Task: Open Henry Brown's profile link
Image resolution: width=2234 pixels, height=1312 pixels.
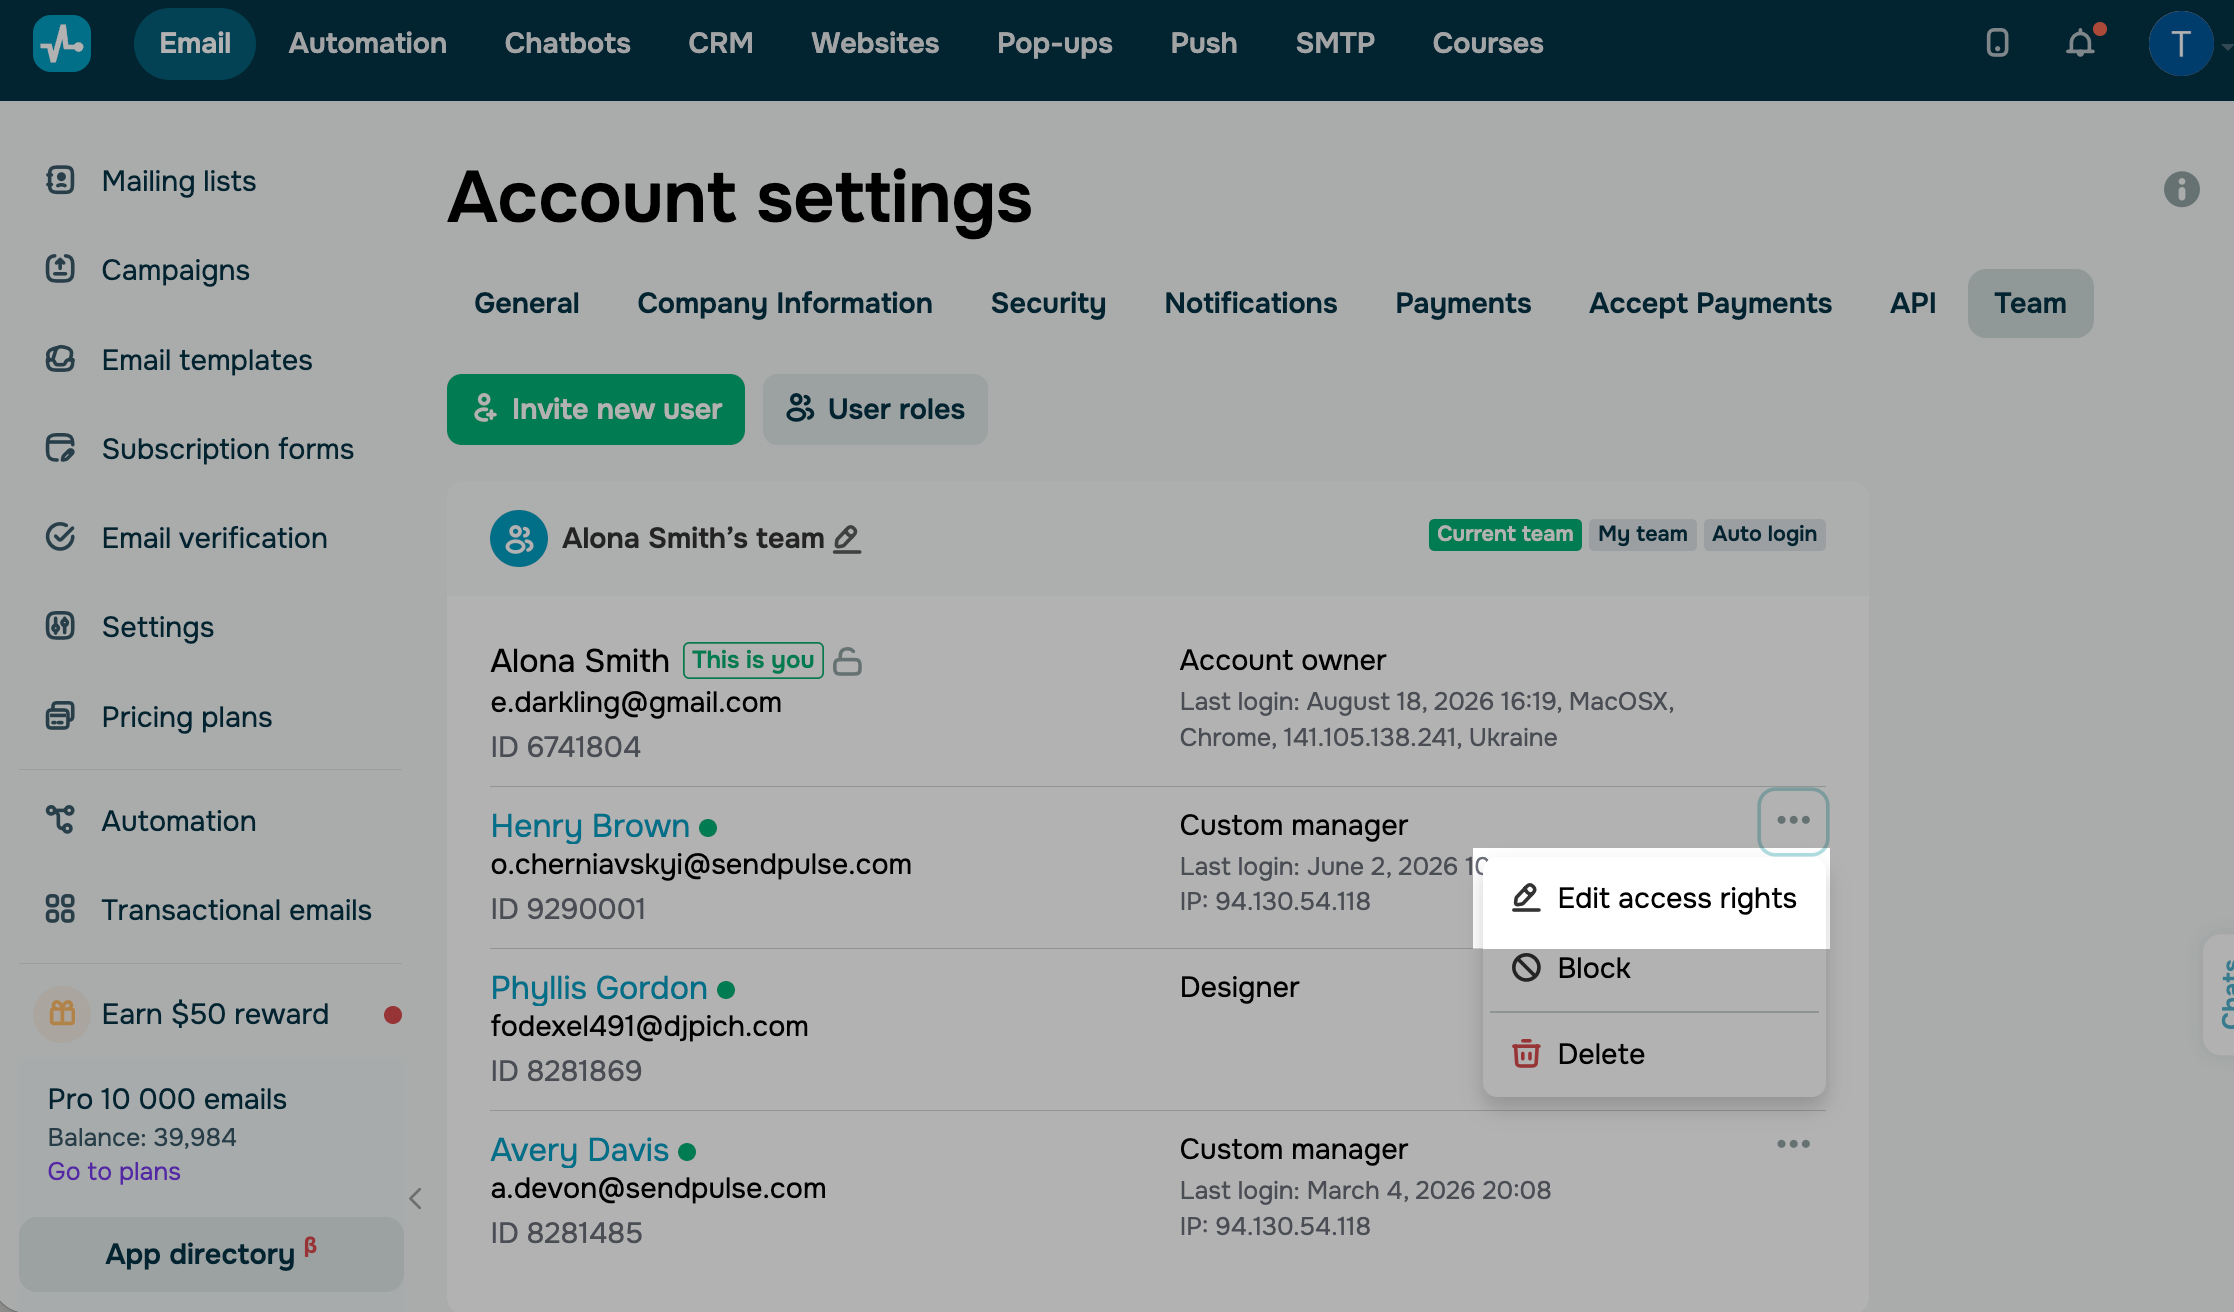Action: coord(590,826)
